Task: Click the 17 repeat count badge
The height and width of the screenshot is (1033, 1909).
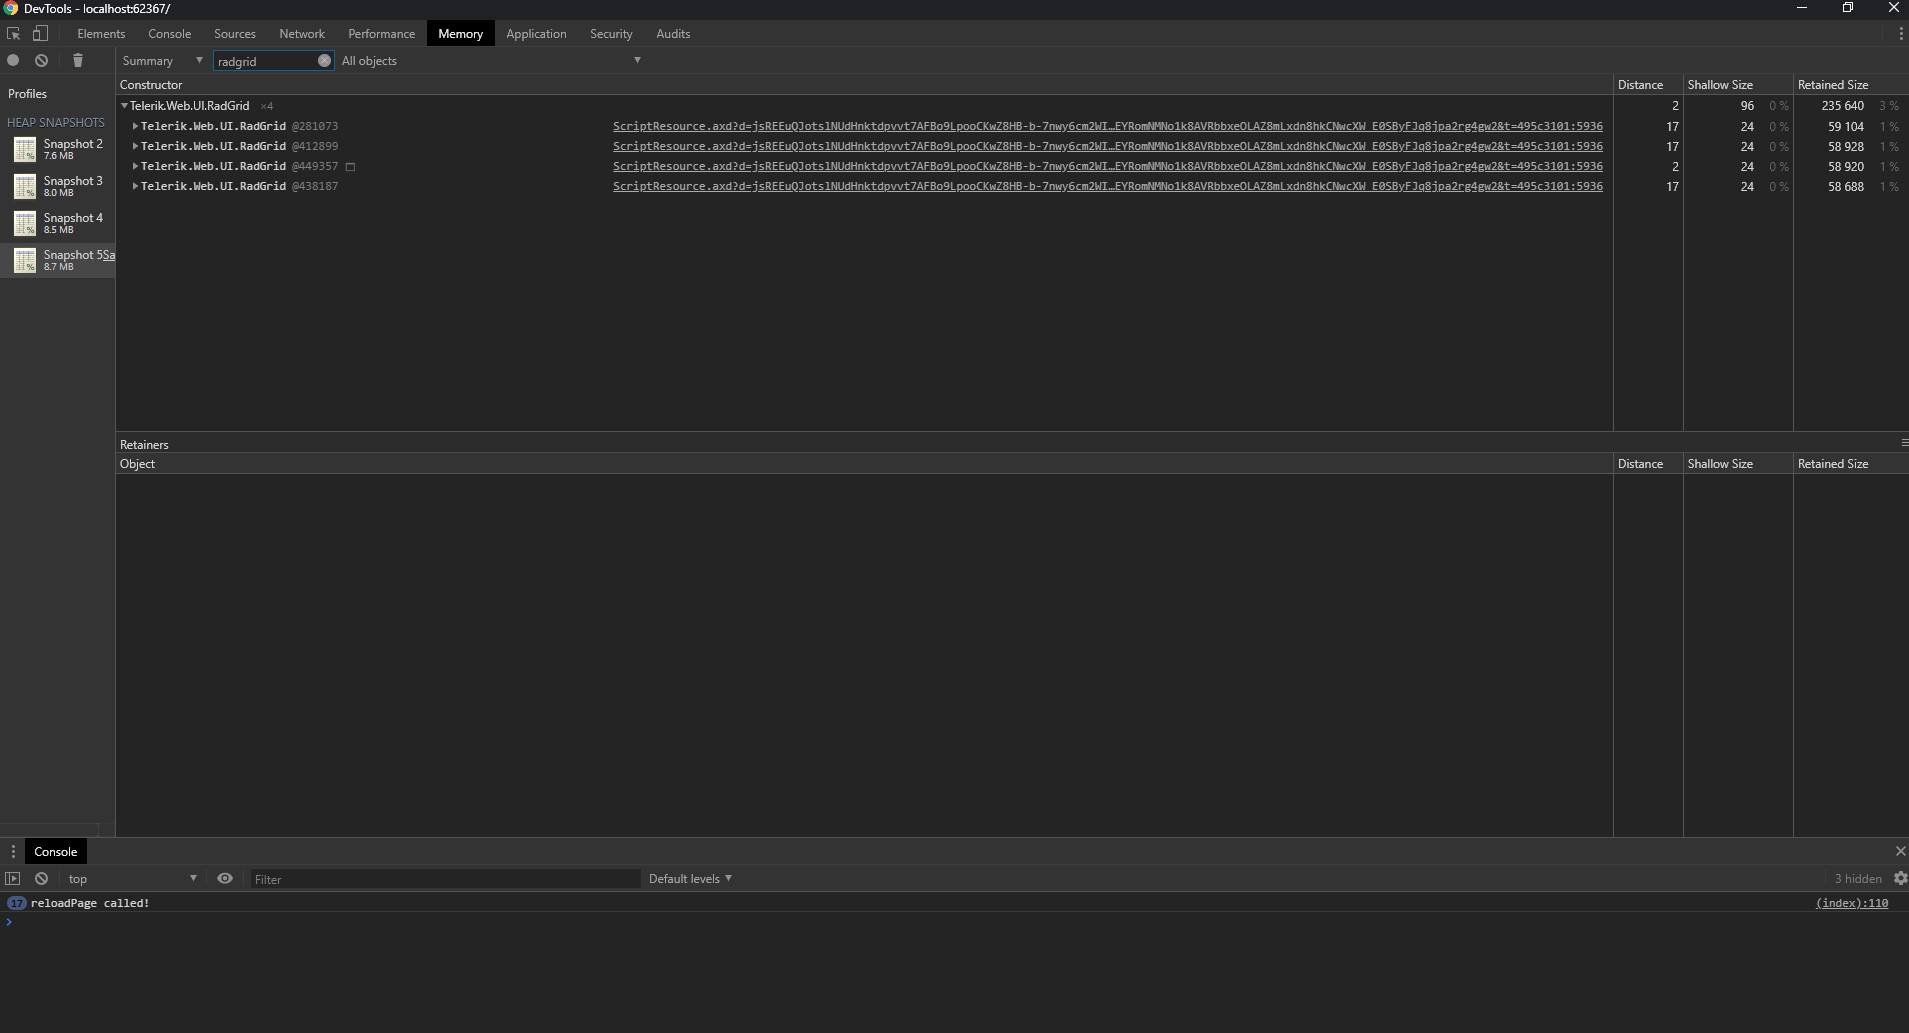Action: click(16, 903)
